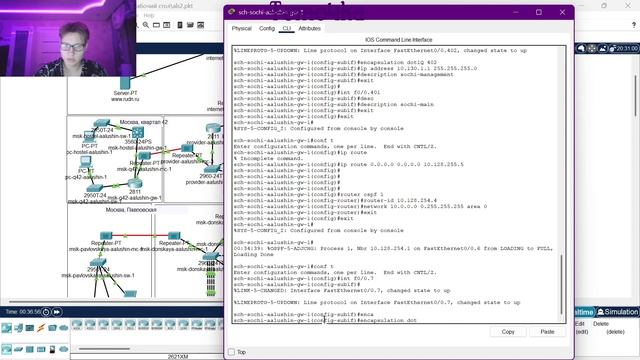Image resolution: width=640 pixels, height=360 pixels.
Task: Toggle the Top checkbox
Action: click(231, 352)
